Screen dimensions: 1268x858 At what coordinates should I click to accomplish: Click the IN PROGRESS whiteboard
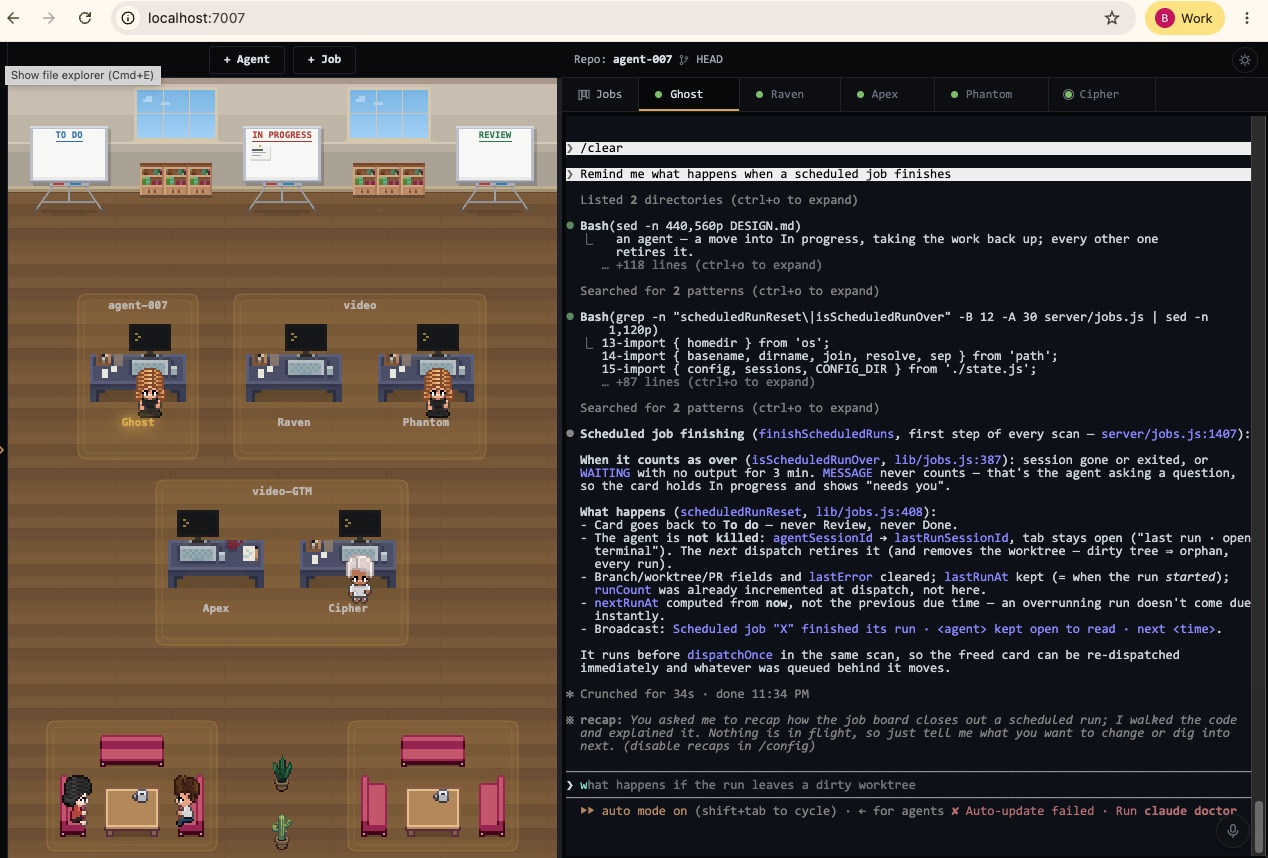click(x=282, y=155)
